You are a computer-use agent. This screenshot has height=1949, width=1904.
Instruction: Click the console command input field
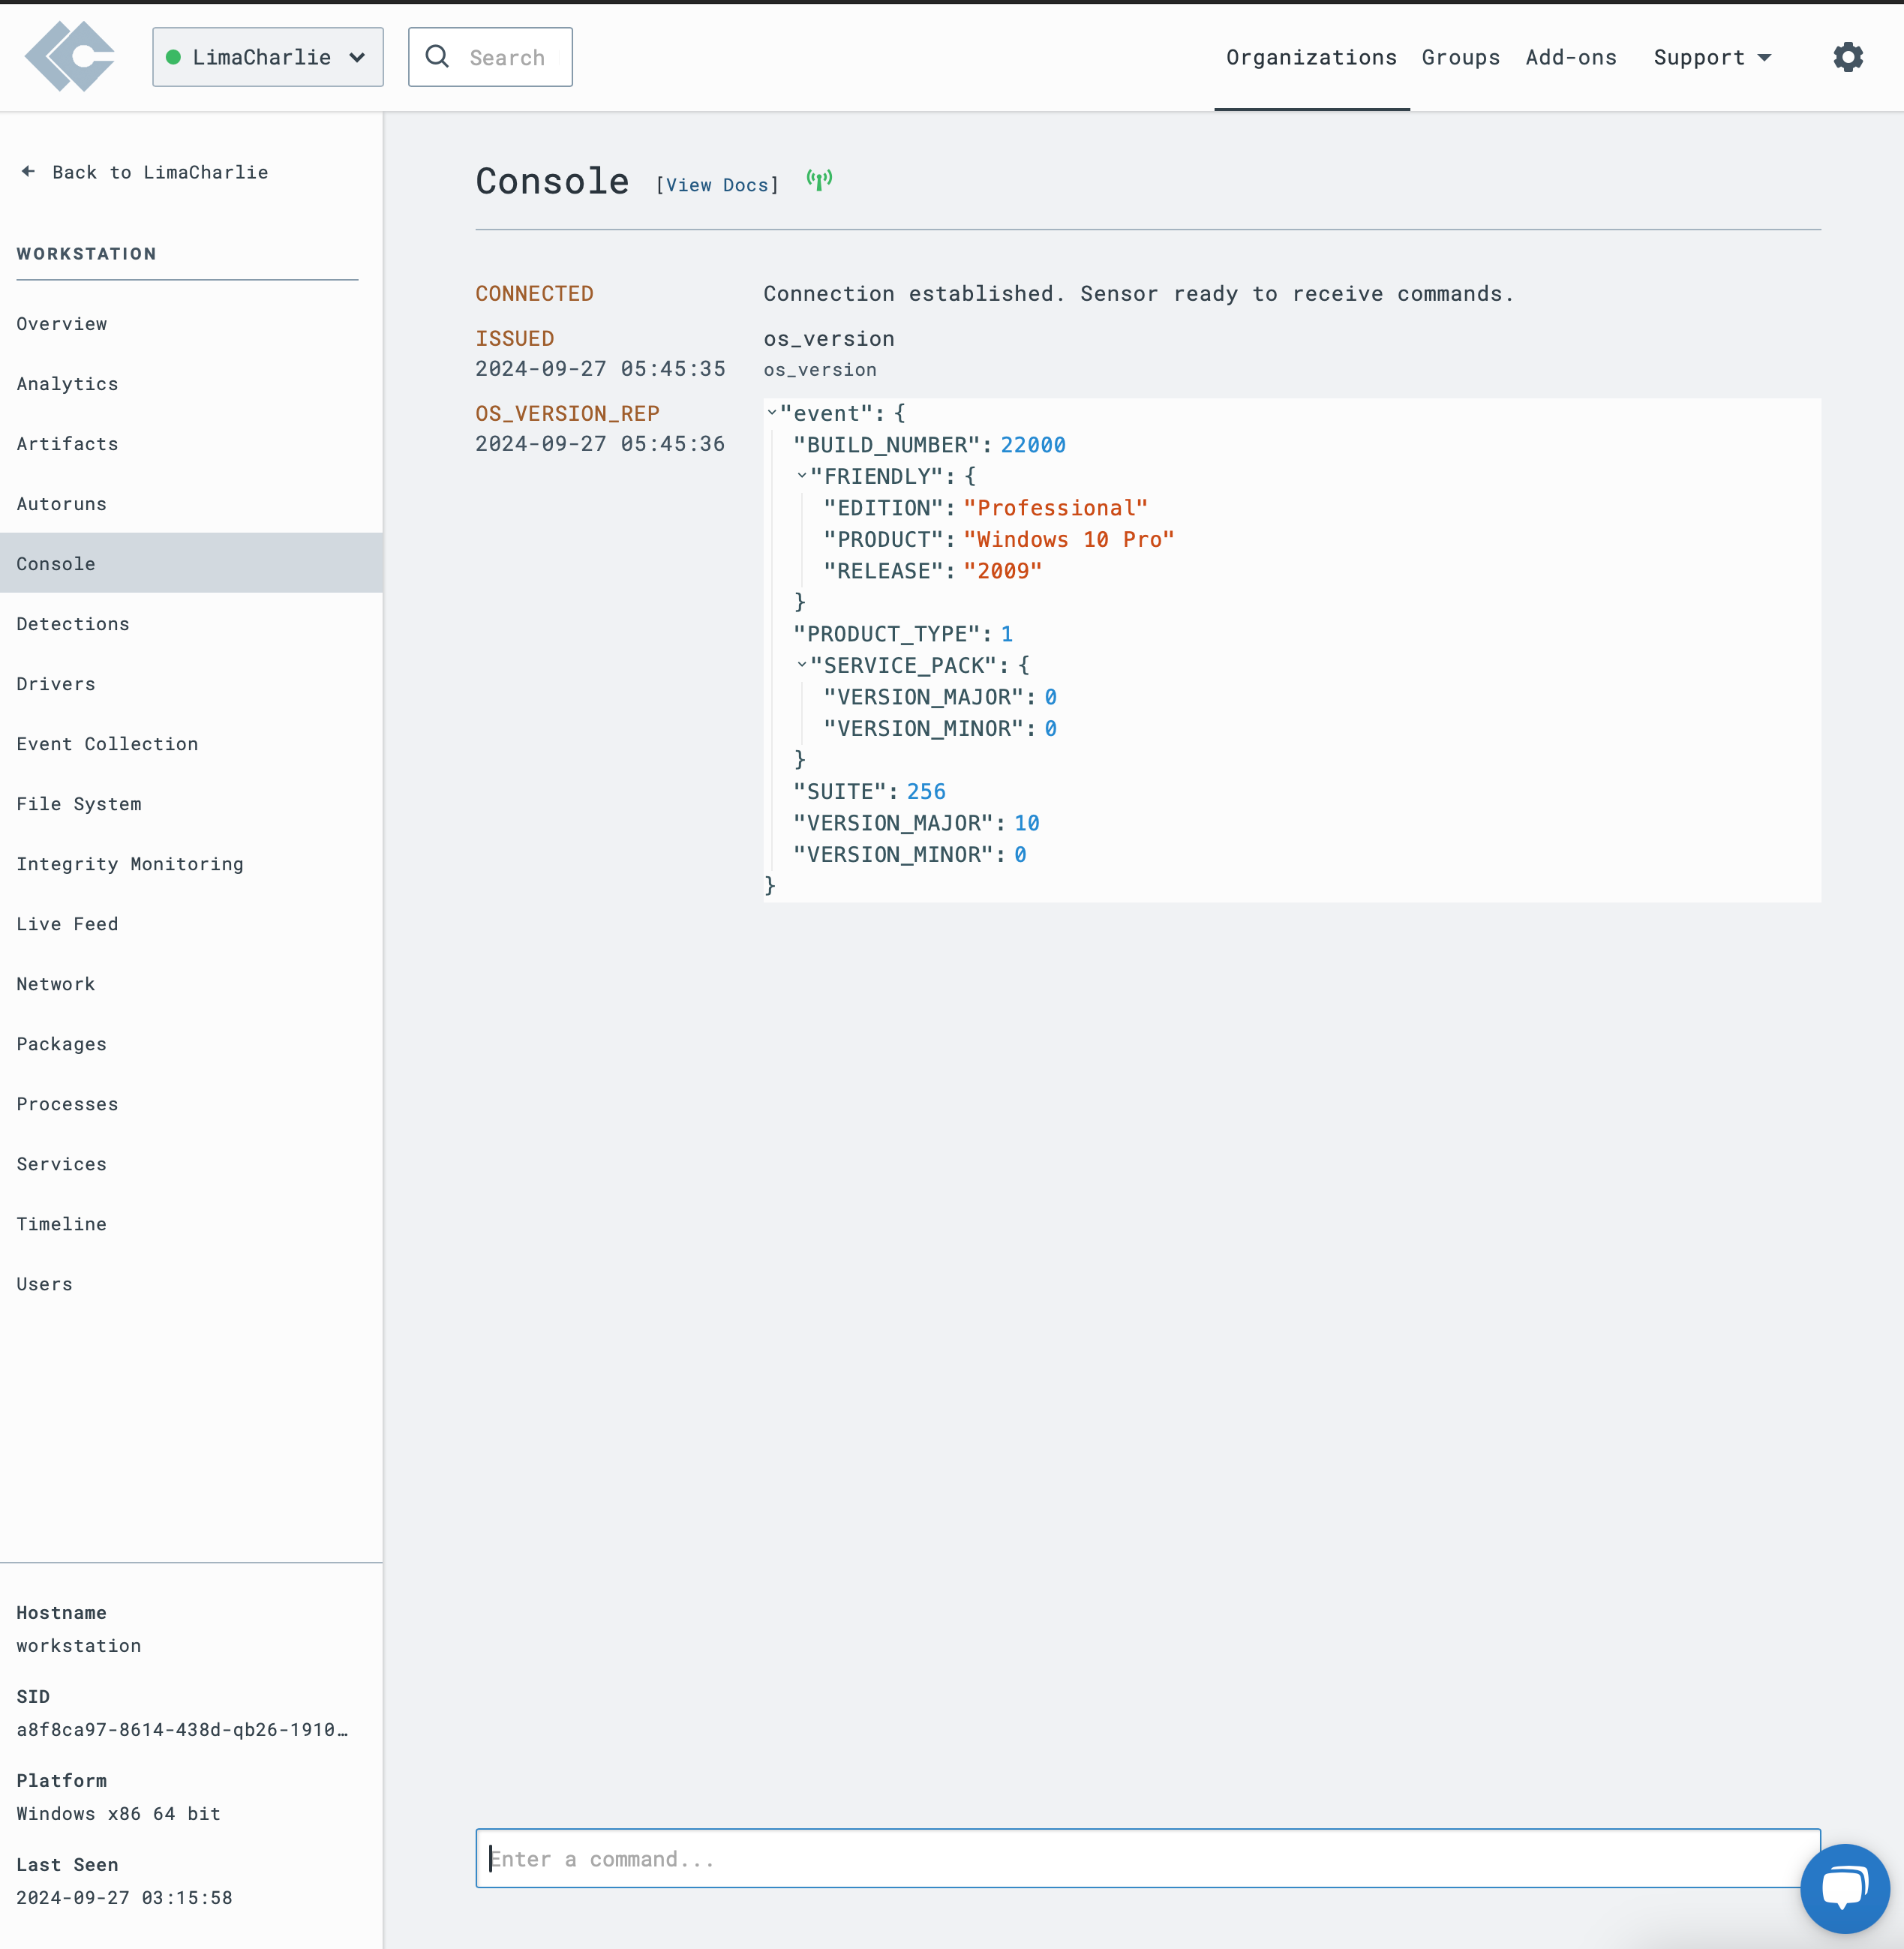click(x=1147, y=1858)
